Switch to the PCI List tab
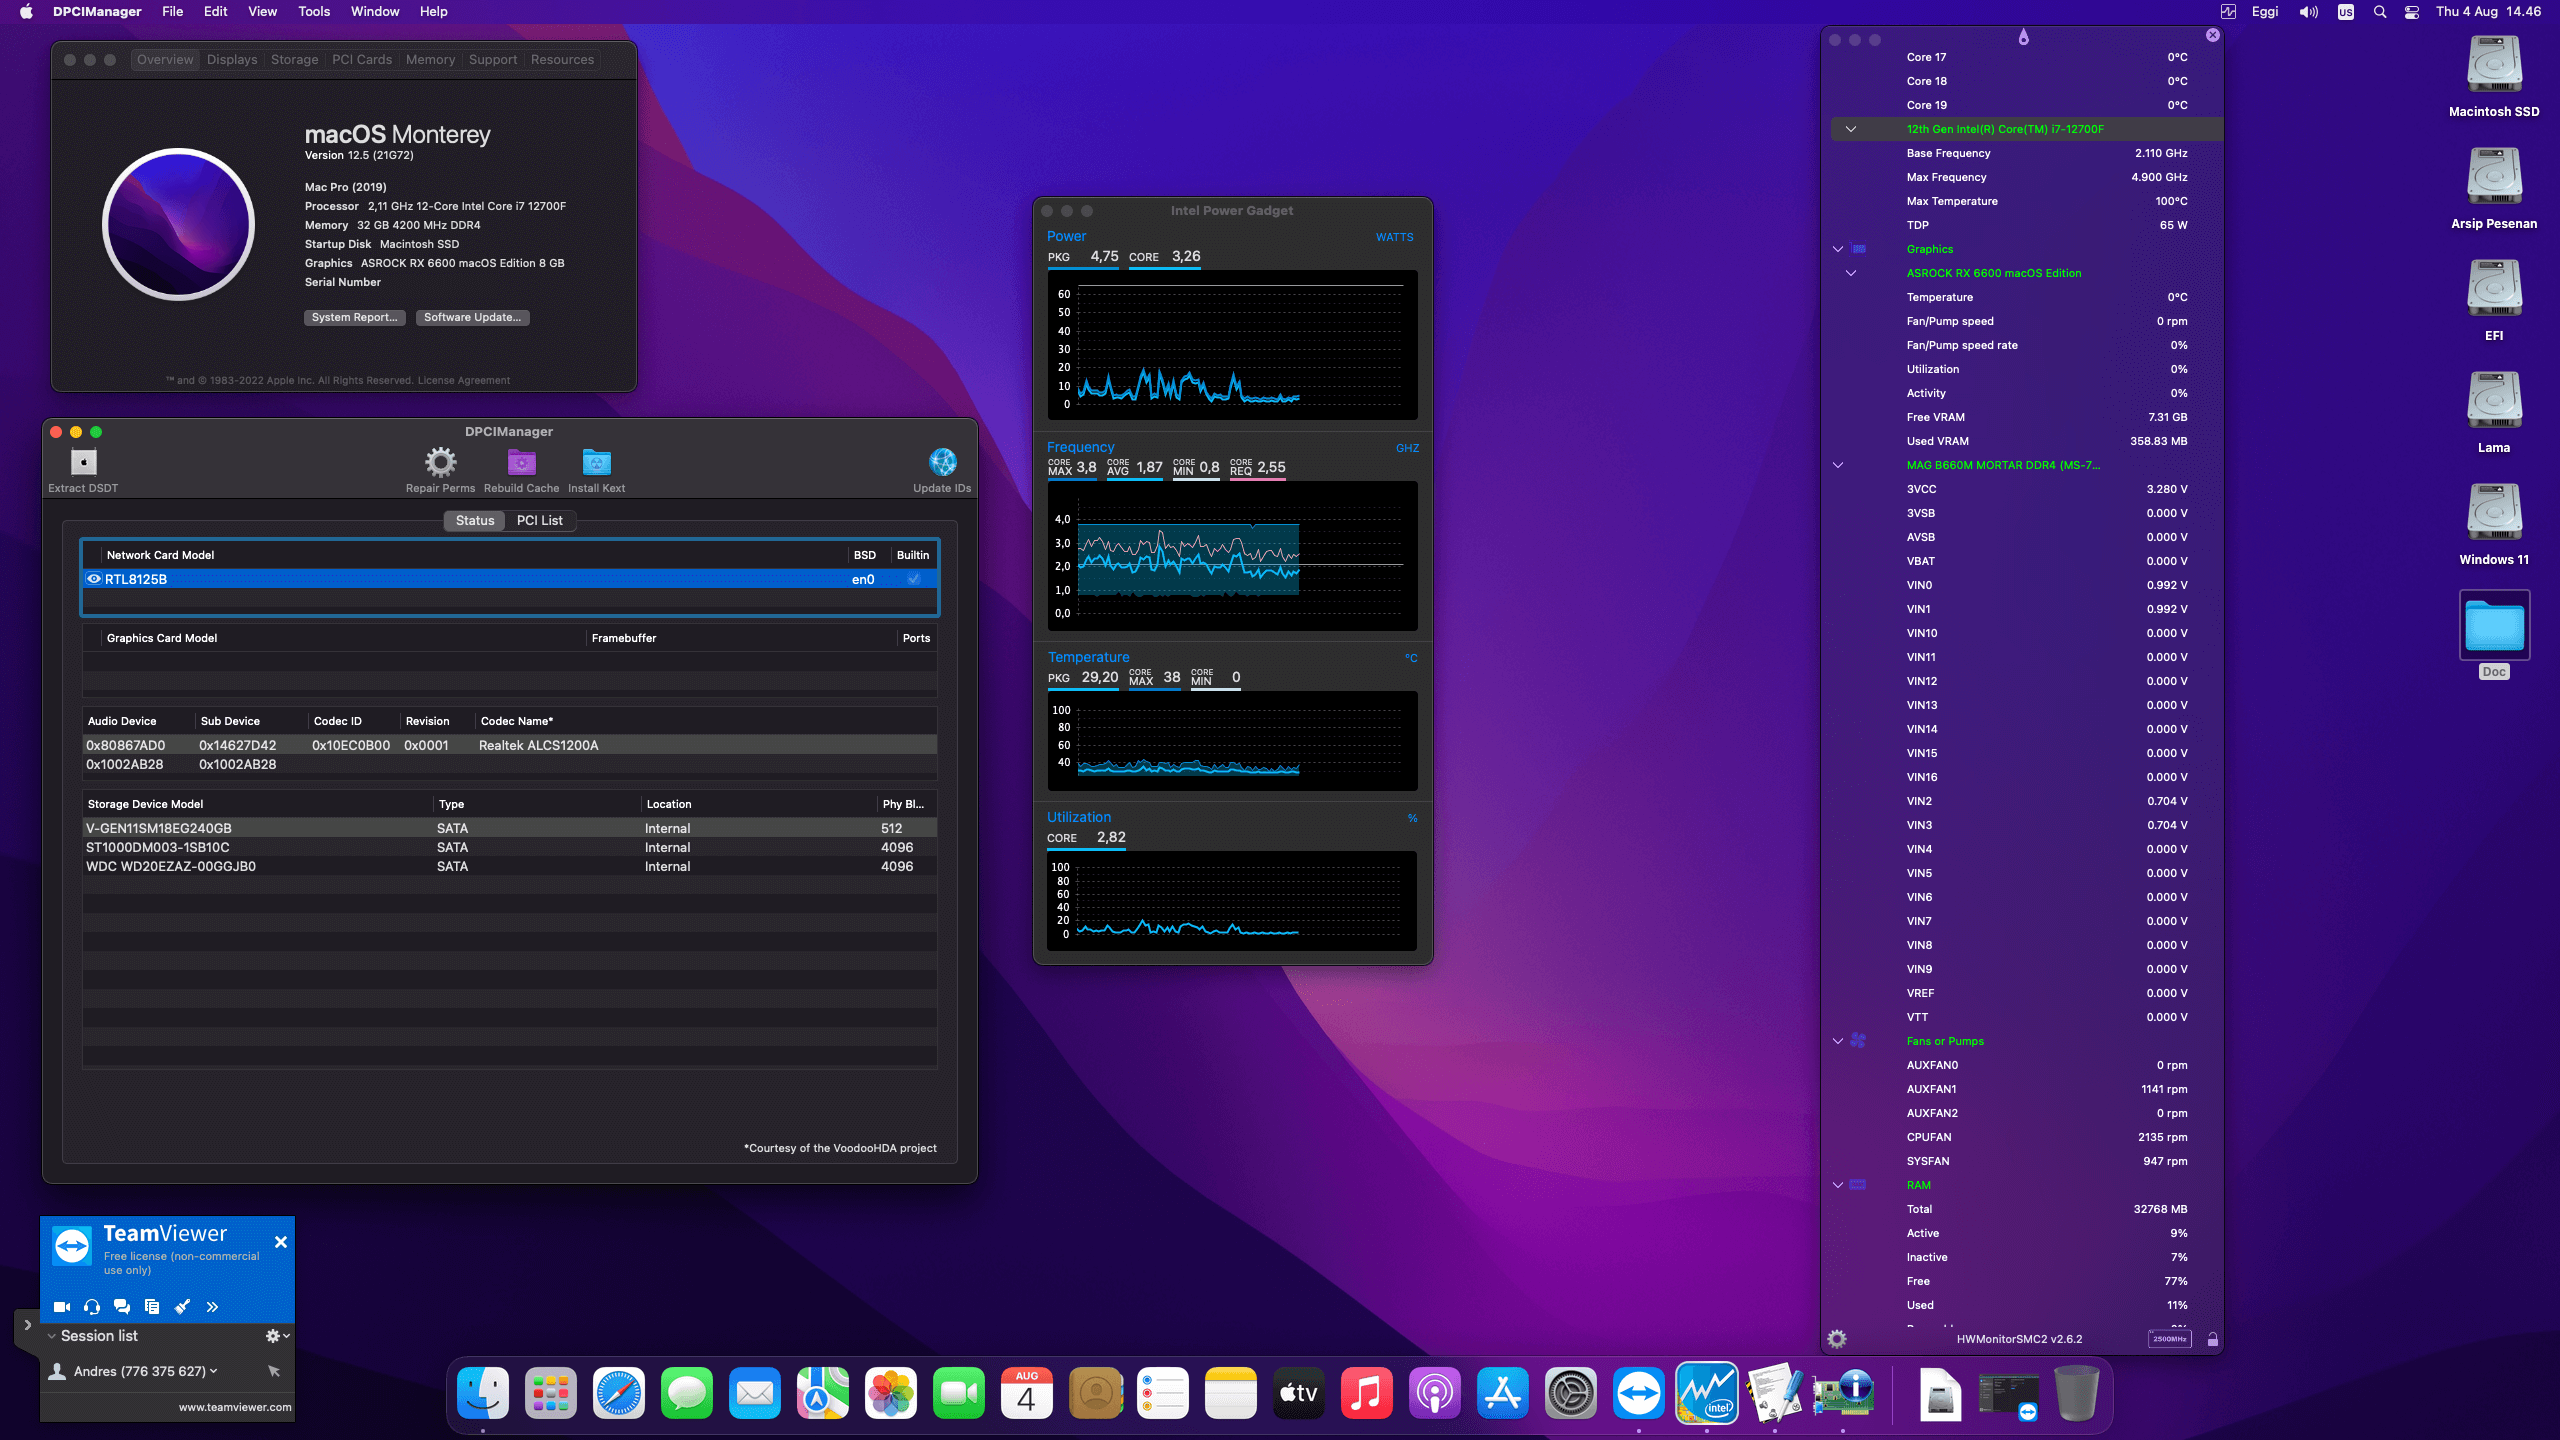This screenshot has width=2560, height=1440. 539,520
